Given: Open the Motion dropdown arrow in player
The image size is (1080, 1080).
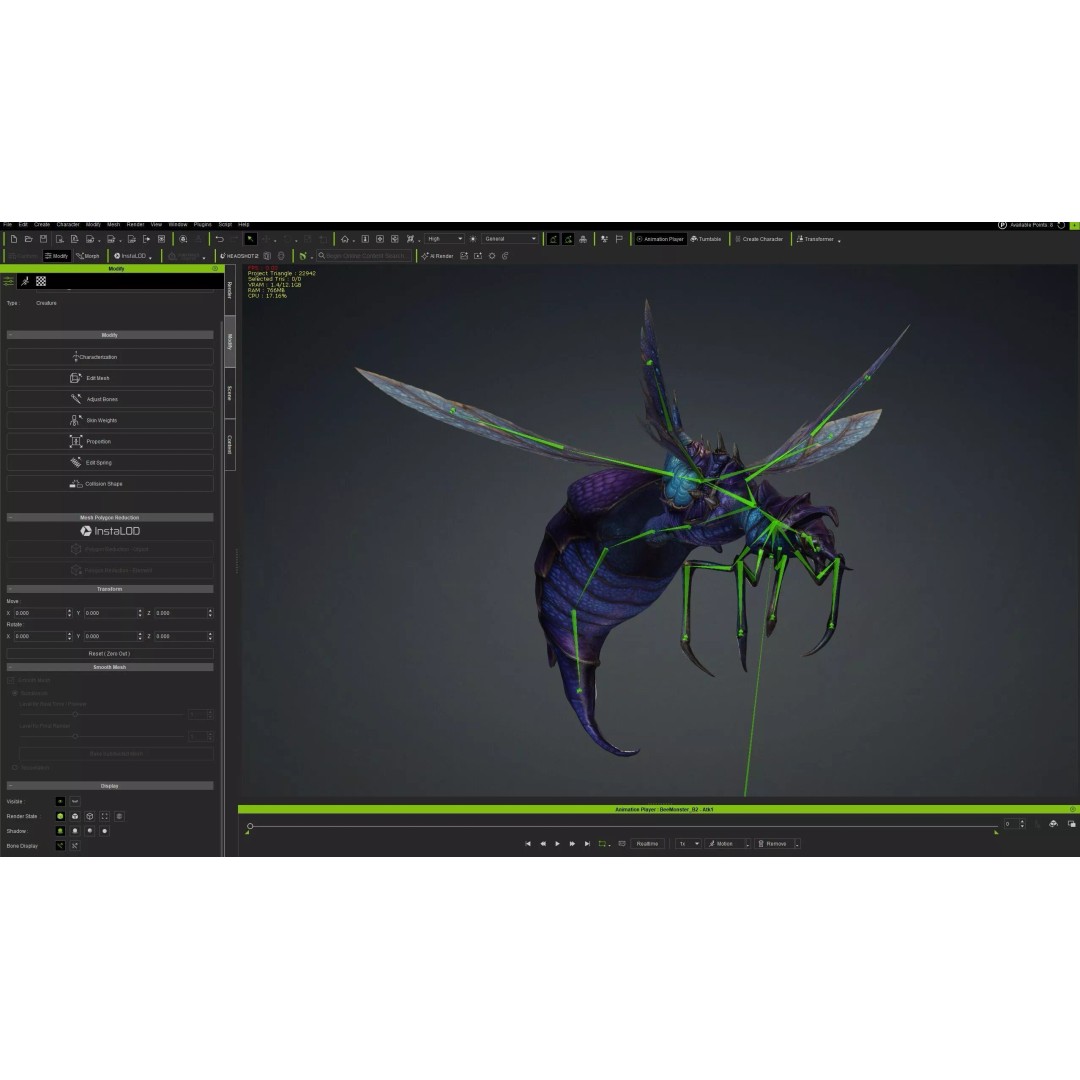Looking at the screenshot, I should click(x=747, y=844).
